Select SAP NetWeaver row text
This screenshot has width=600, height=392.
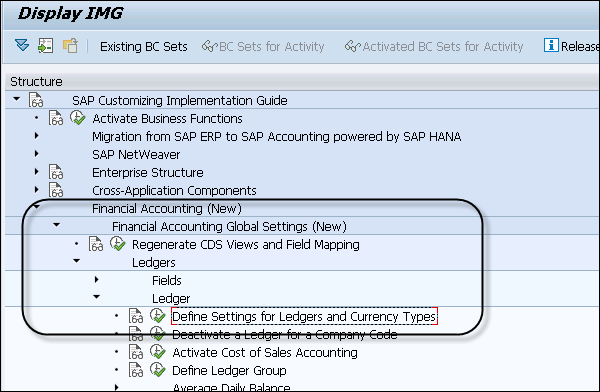[136, 155]
